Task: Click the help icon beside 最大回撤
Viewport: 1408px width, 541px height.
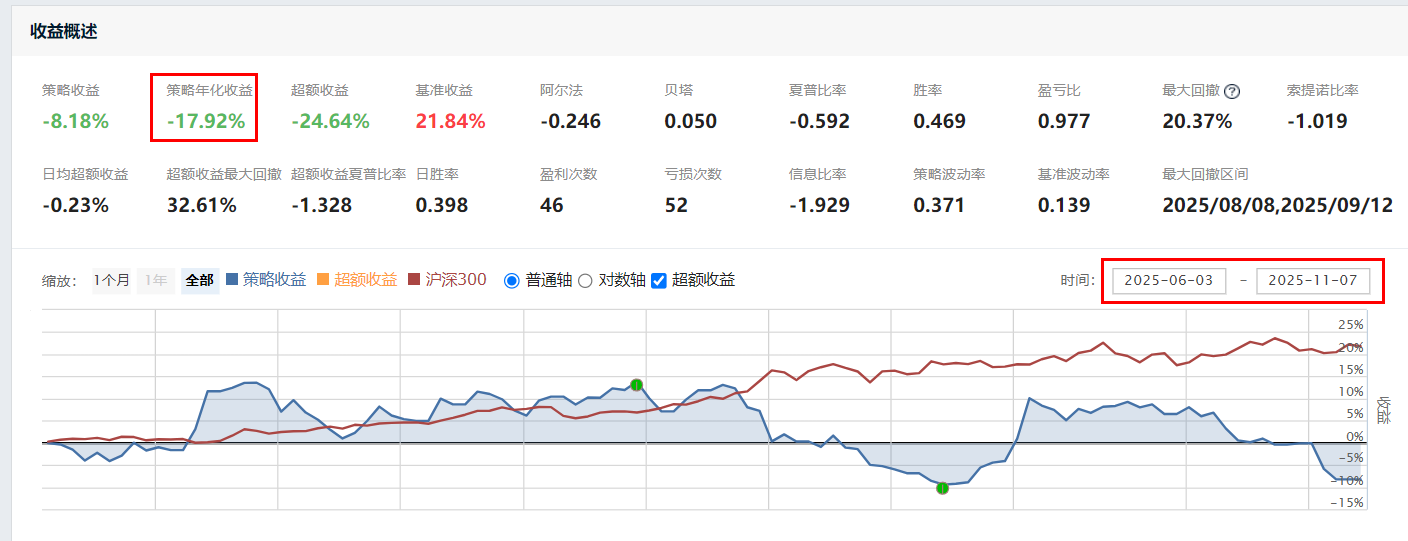Action: click(1232, 91)
